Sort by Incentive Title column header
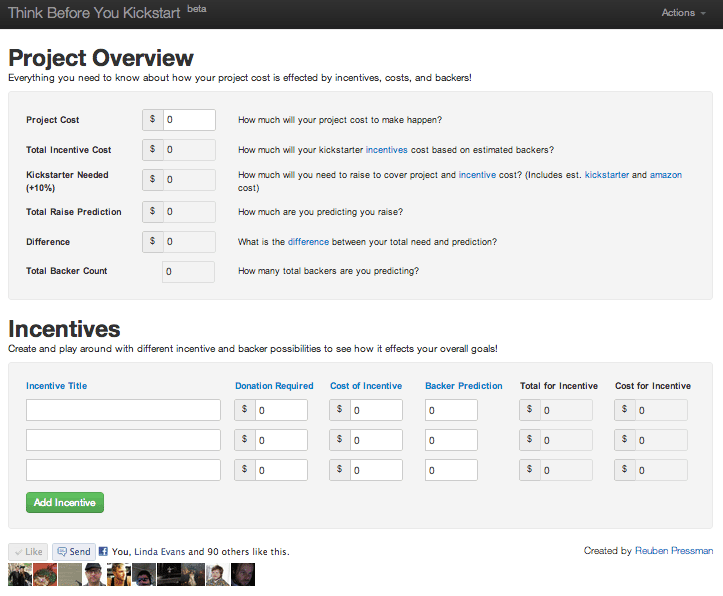 tap(56, 386)
